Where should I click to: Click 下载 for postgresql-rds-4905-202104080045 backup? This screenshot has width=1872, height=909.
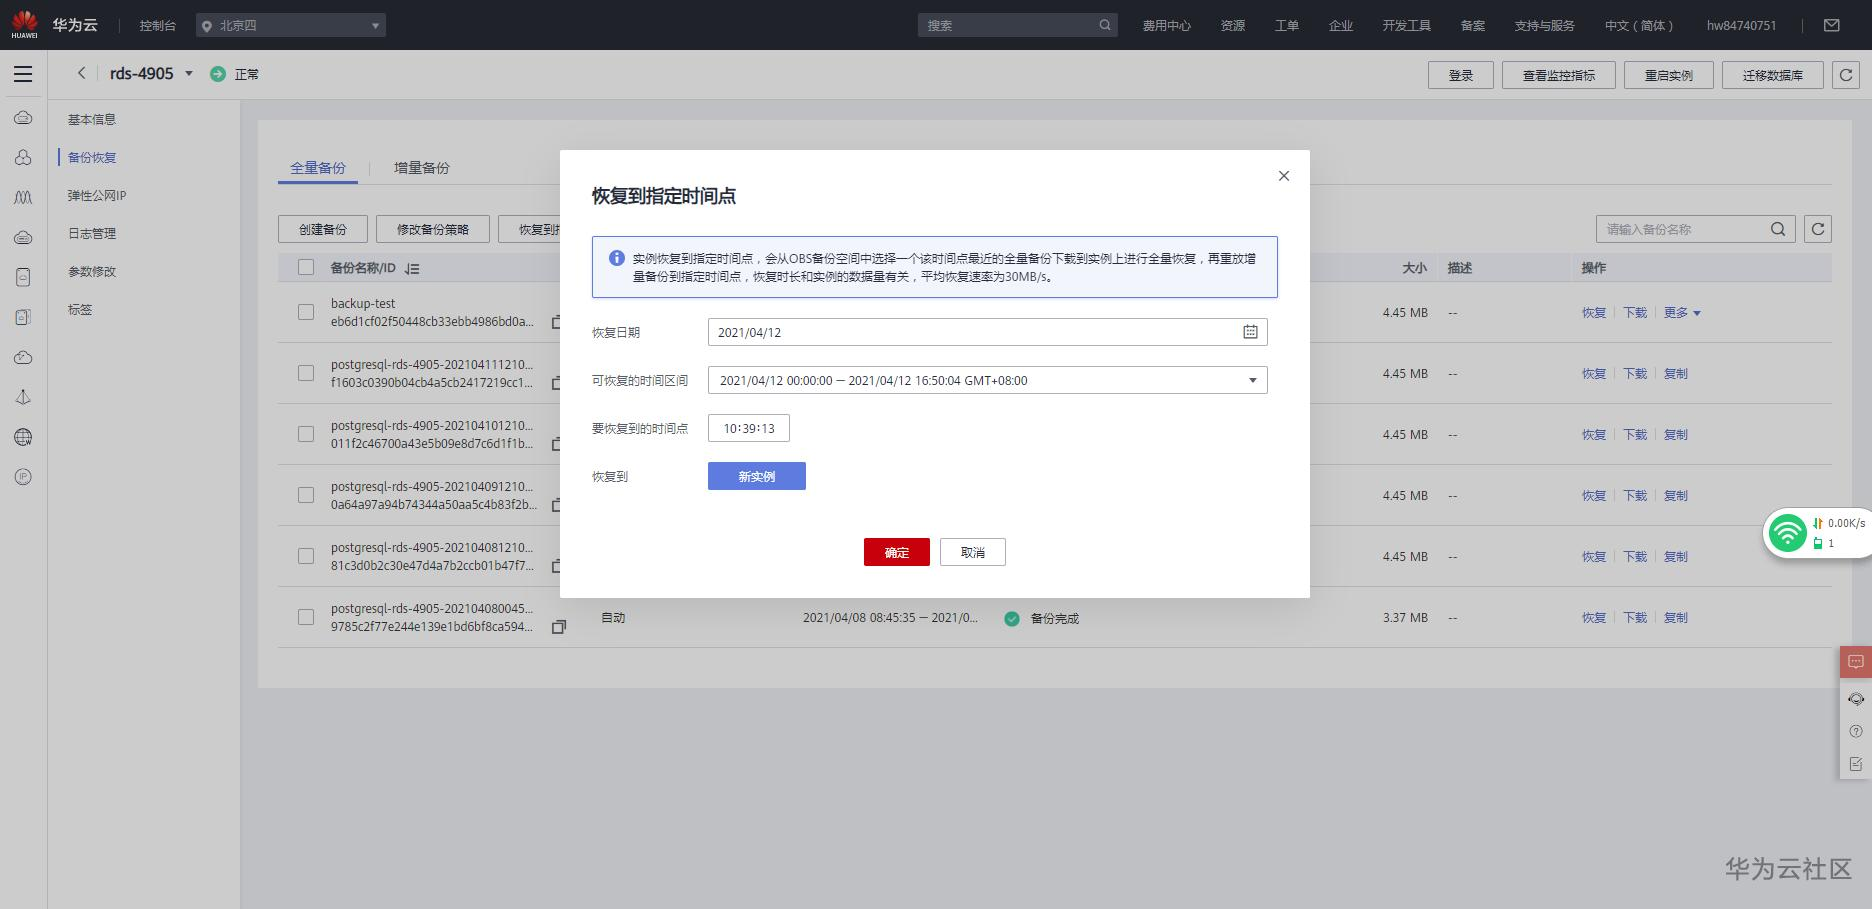(x=1635, y=618)
